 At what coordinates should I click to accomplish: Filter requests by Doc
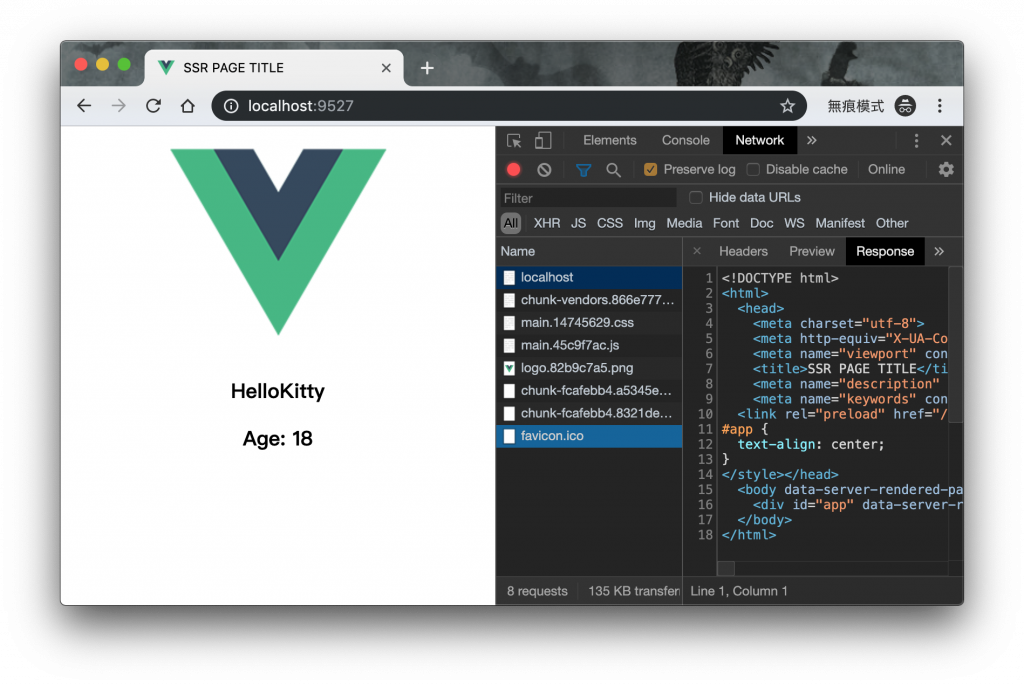pos(761,223)
